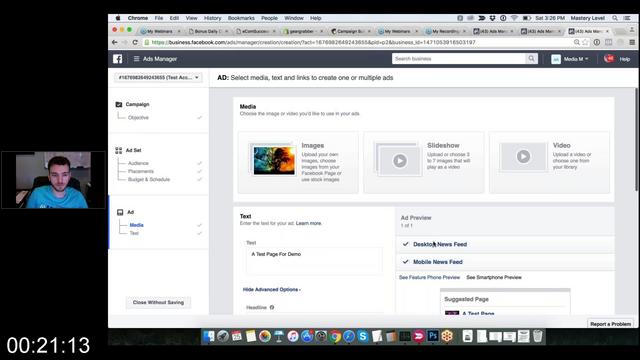Open the Media M account dropdown
This screenshot has width=640, height=360.
click(570, 59)
